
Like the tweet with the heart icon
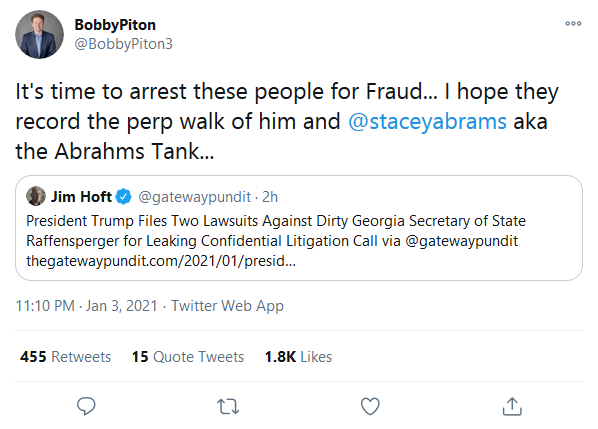[x=370, y=406]
